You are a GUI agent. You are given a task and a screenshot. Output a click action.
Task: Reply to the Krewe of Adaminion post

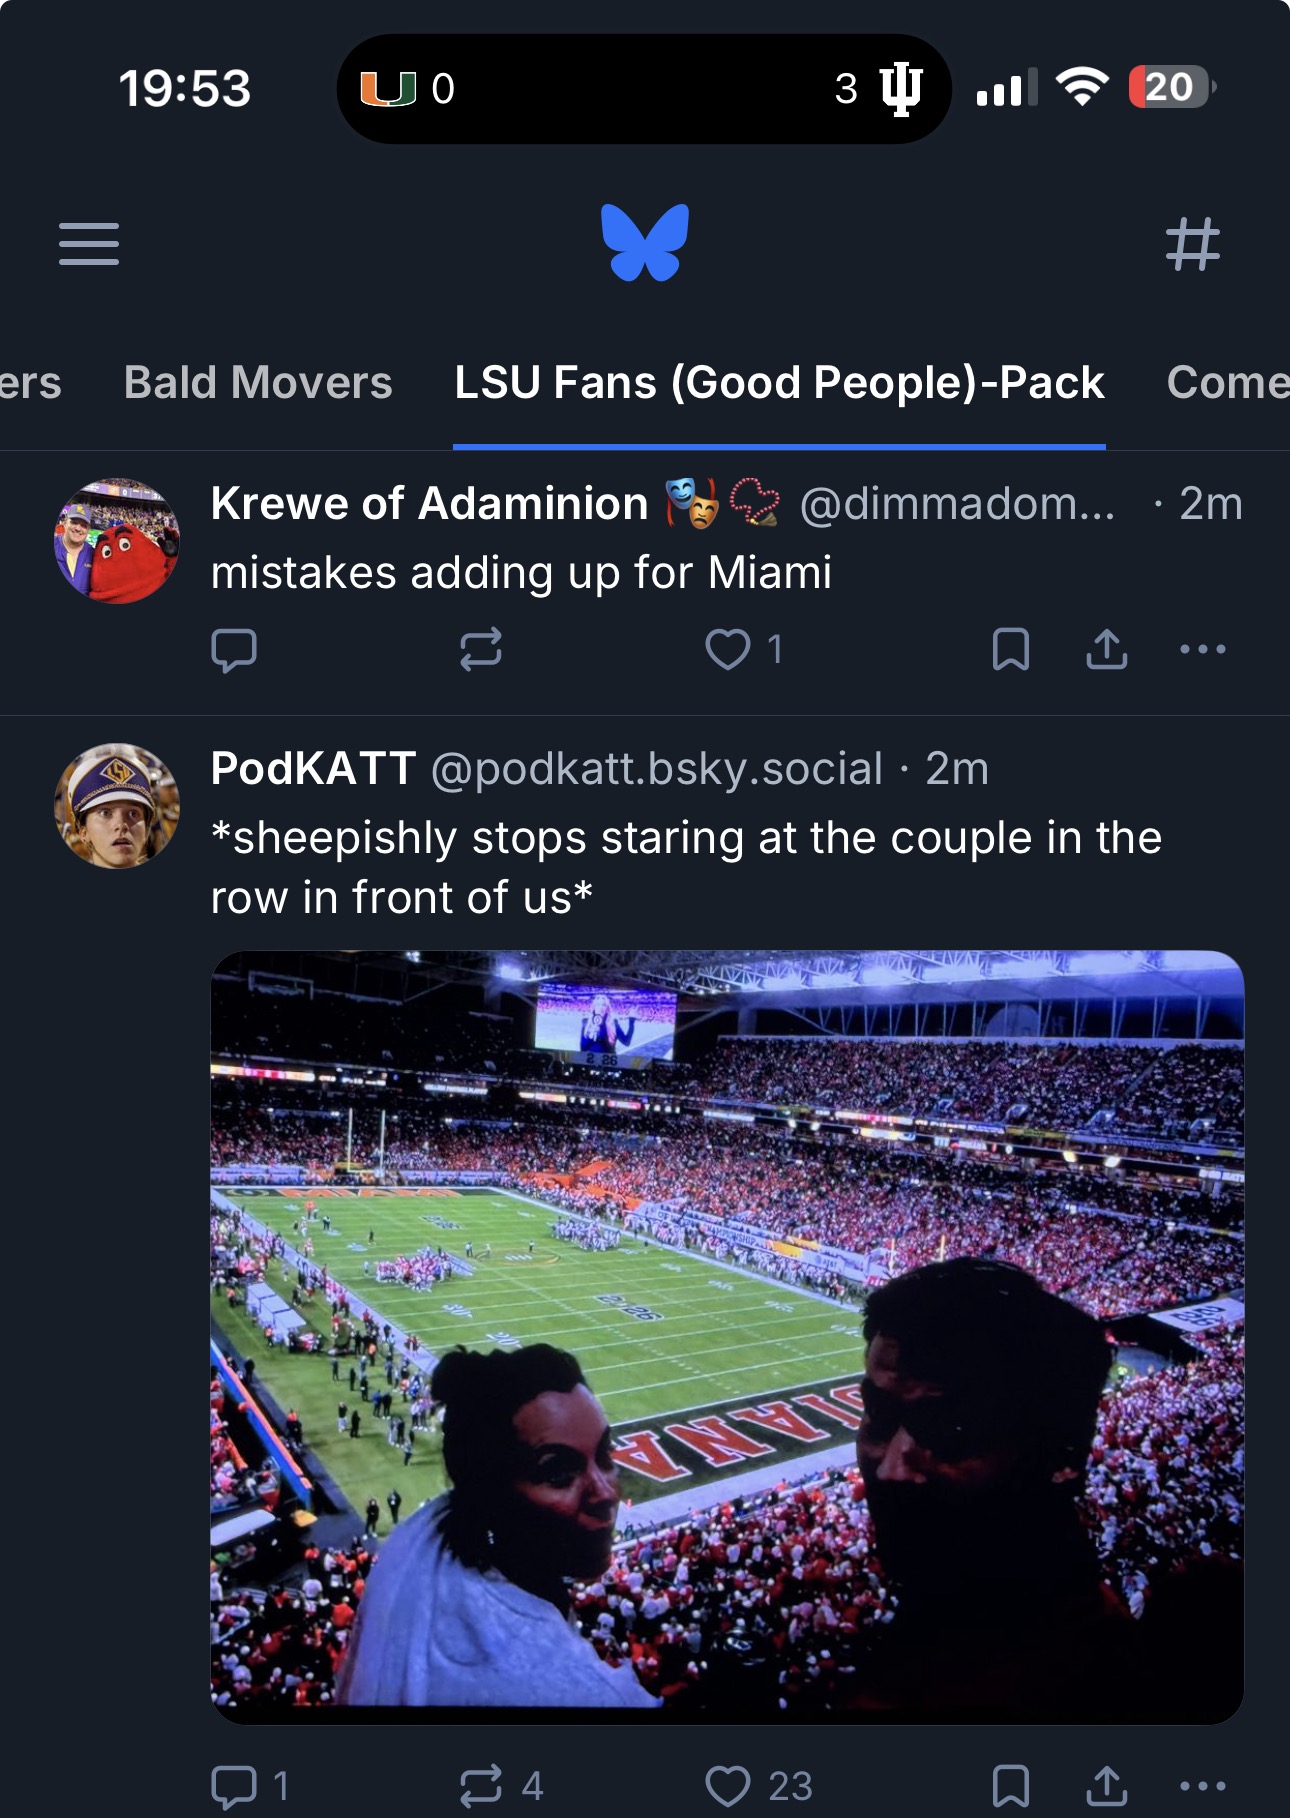point(234,650)
